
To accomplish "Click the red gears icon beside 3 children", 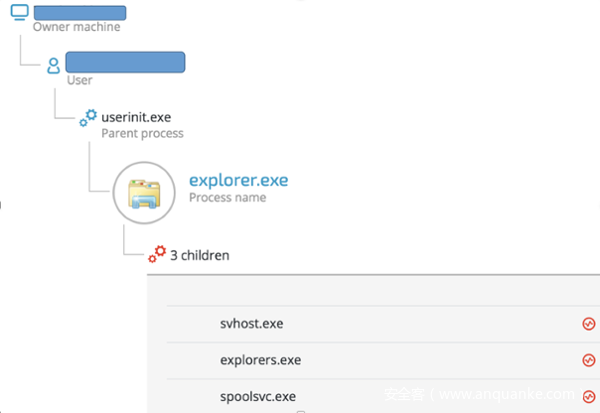I will (x=156, y=255).
